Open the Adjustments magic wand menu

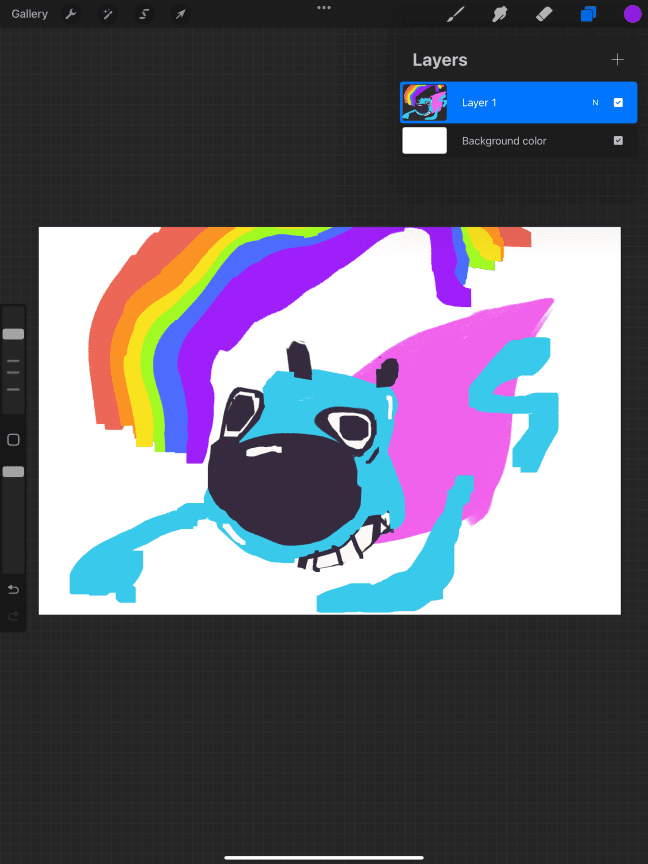pos(107,14)
